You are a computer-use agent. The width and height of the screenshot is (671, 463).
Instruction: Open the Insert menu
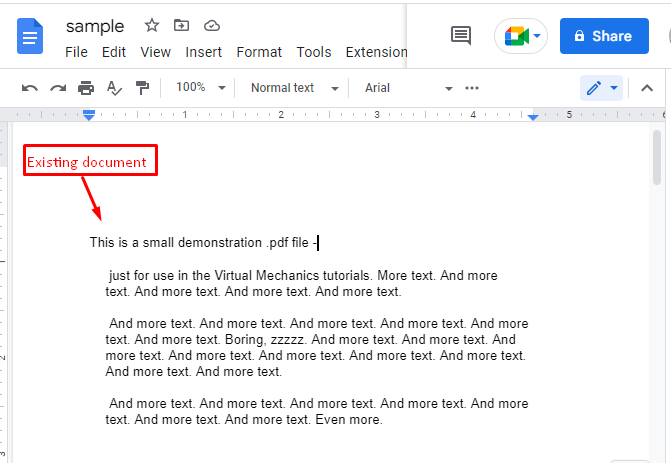204,52
